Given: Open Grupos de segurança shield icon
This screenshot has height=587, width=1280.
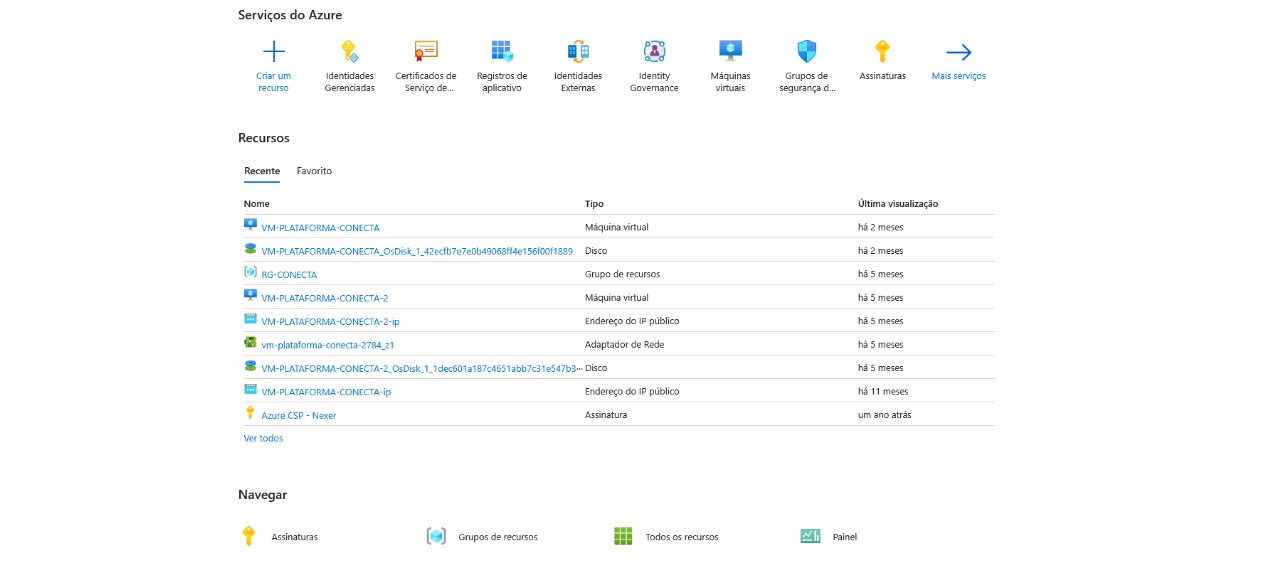Looking at the screenshot, I should (806, 52).
